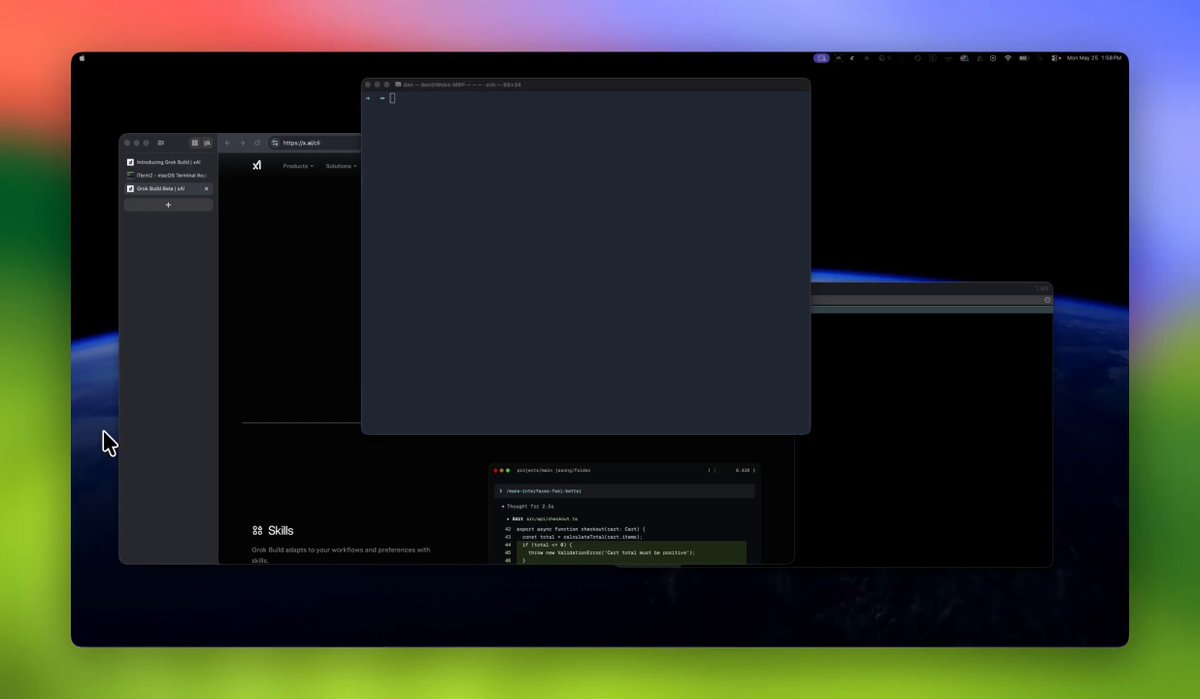
Task: Open the Wi-Fi menu bar icon
Action: click(1008, 58)
